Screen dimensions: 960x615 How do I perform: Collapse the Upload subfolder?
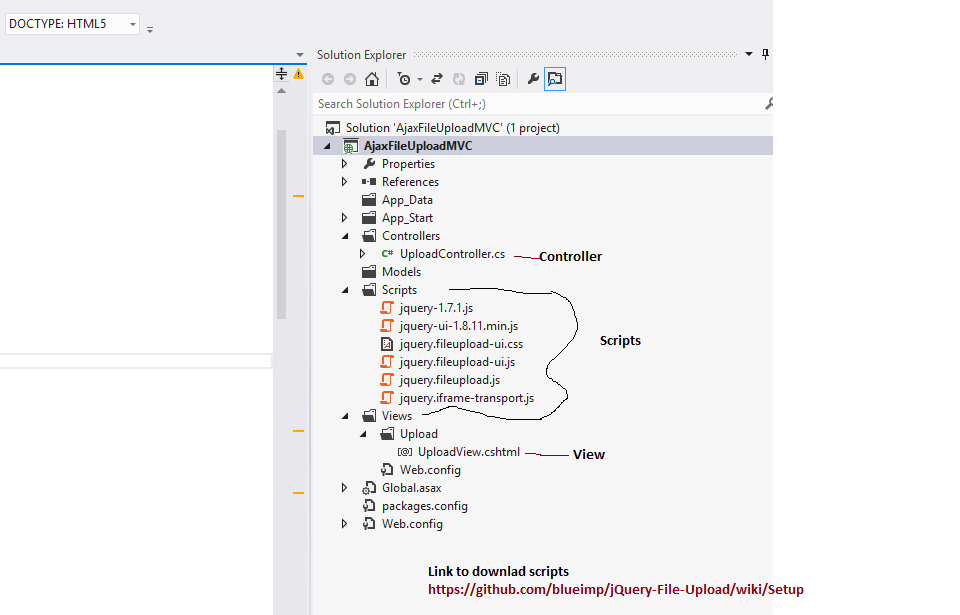(x=363, y=434)
